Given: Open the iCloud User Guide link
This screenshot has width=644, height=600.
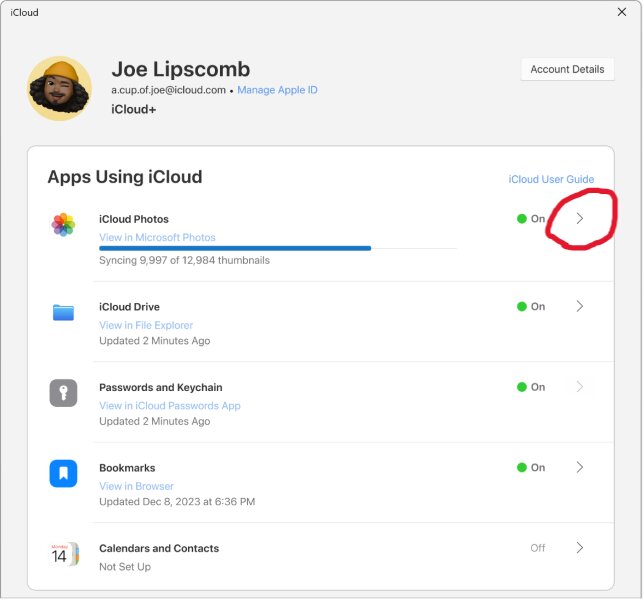Looking at the screenshot, I should (551, 179).
